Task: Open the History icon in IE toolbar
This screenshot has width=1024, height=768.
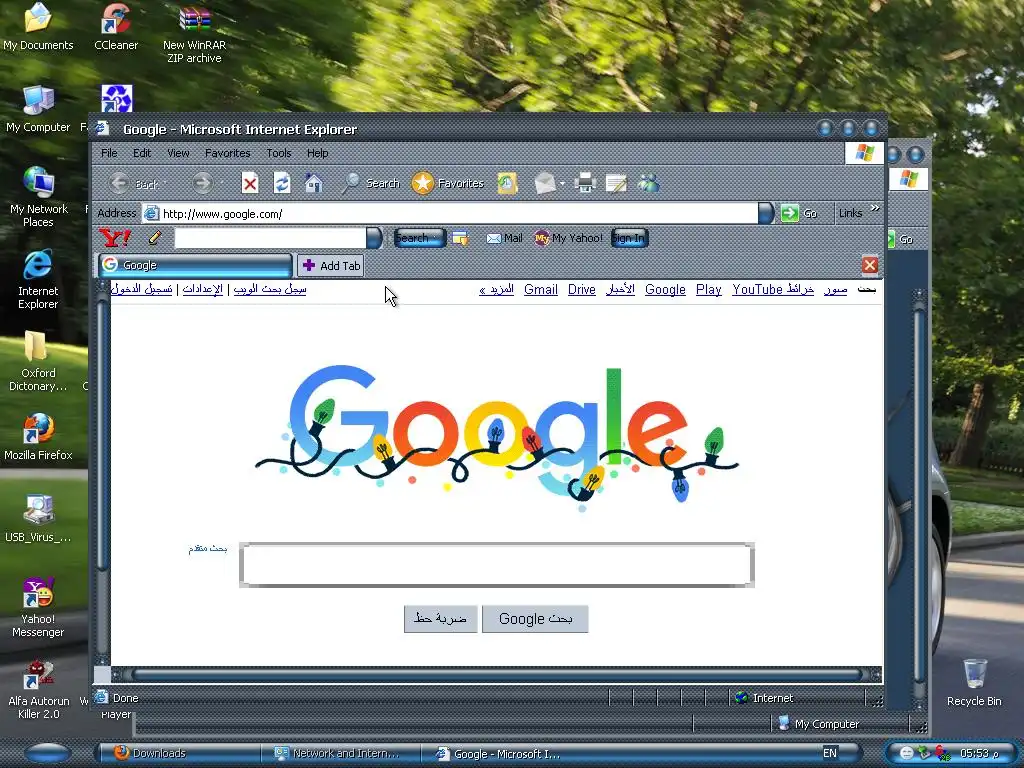Action: pyautogui.click(x=507, y=184)
